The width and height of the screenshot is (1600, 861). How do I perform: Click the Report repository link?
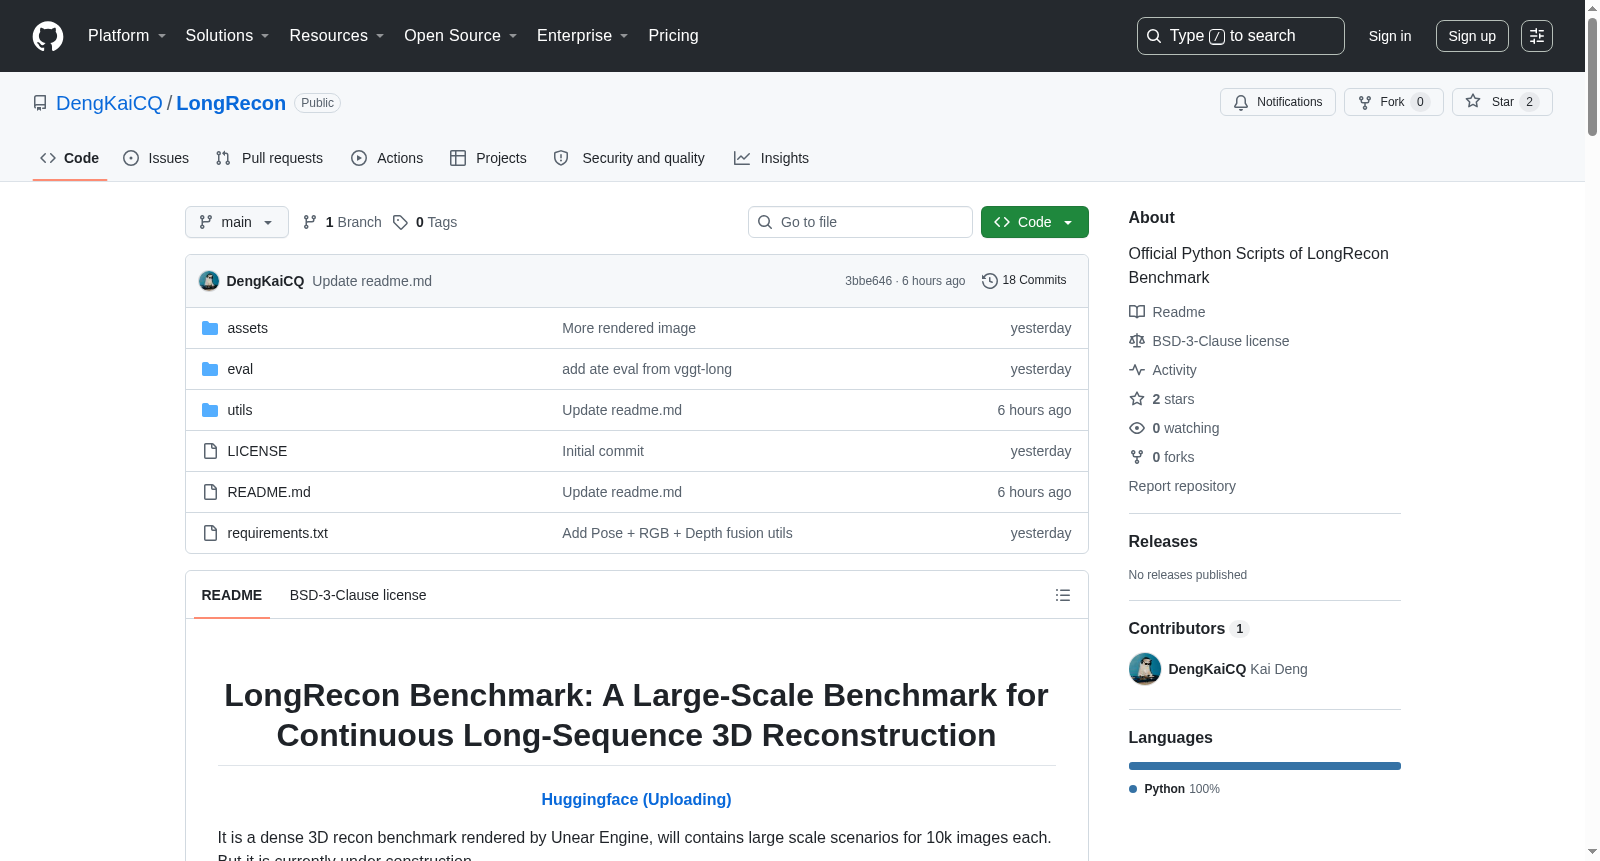[x=1182, y=486]
